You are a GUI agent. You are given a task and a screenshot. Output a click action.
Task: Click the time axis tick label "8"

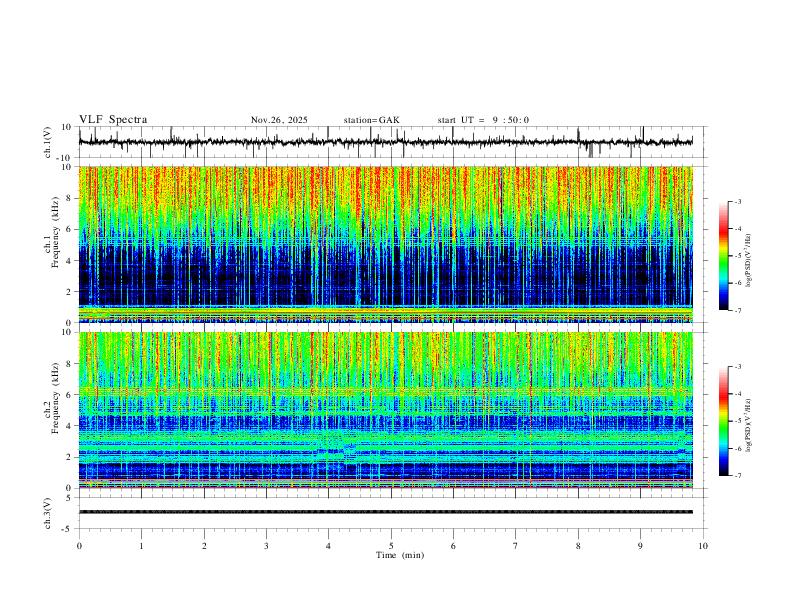point(578,546)
